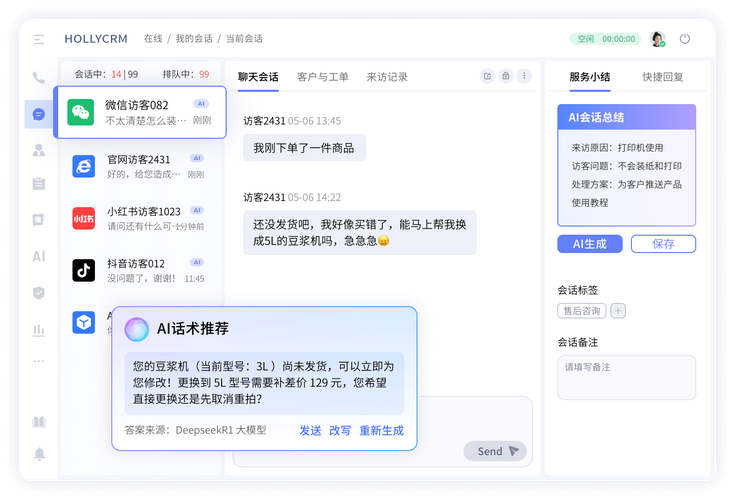Click the 发送 link in AI recommendation

coord(310,431)
